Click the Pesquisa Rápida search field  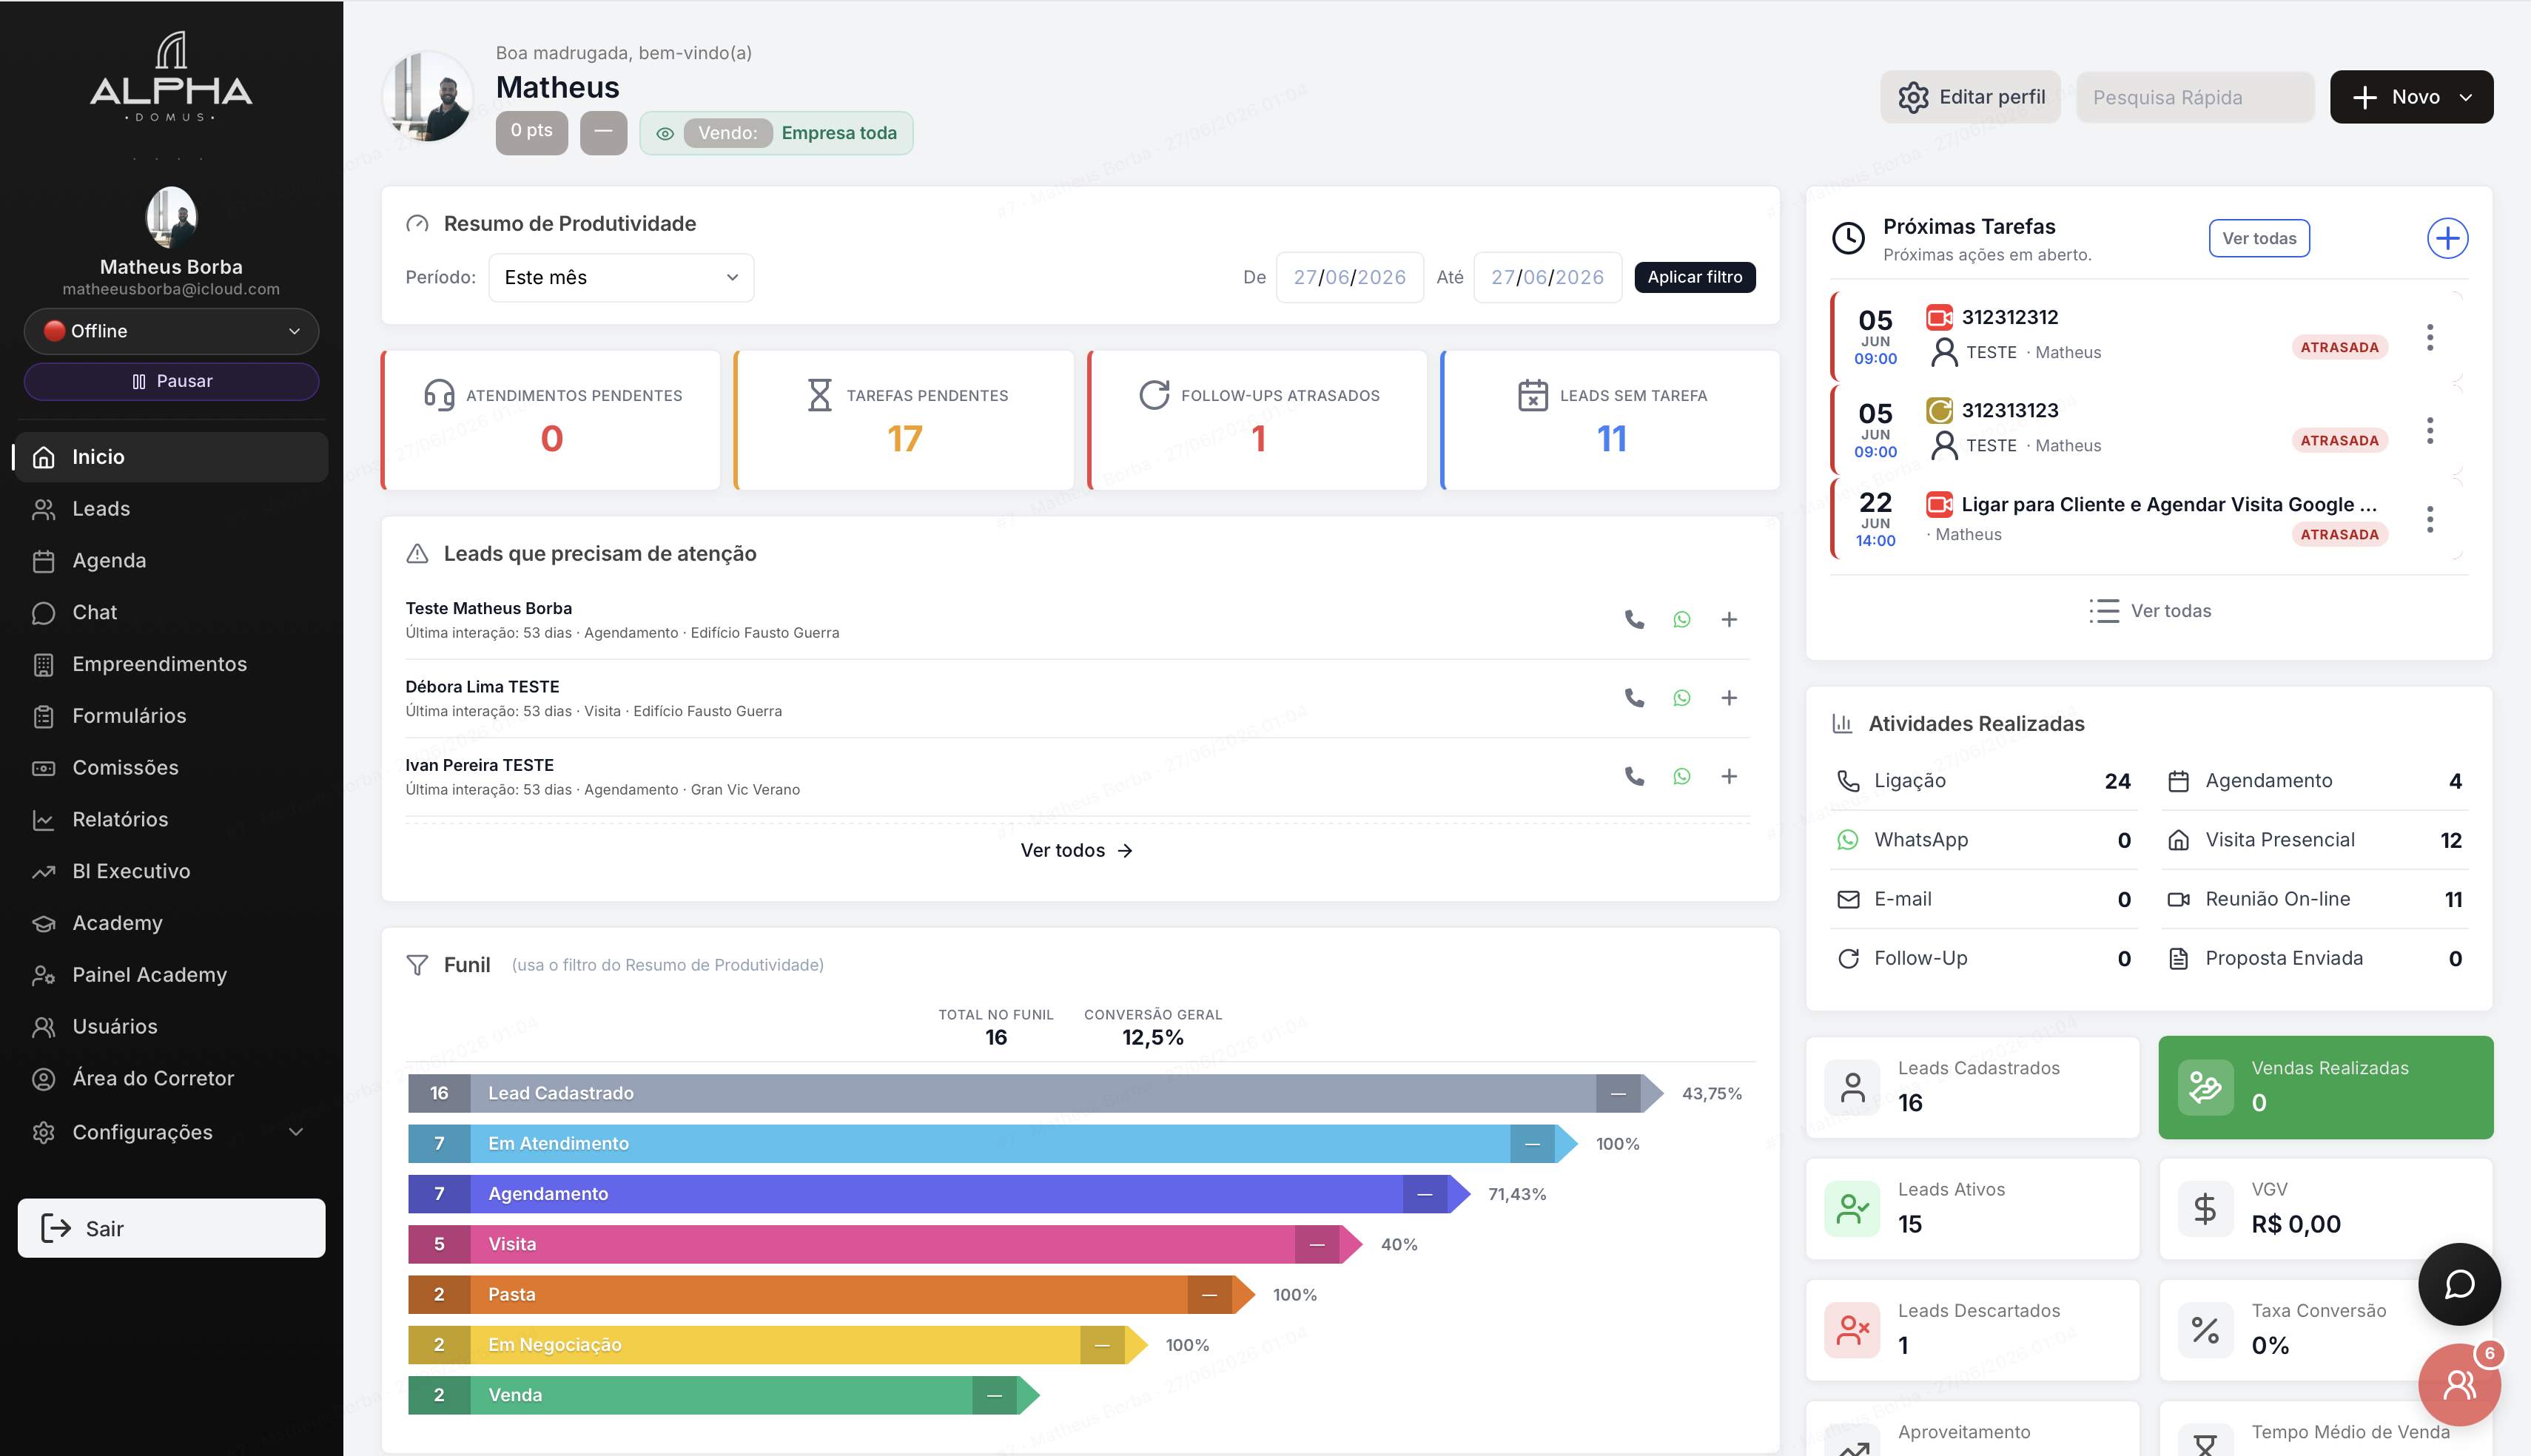[x=2194, y=97]
